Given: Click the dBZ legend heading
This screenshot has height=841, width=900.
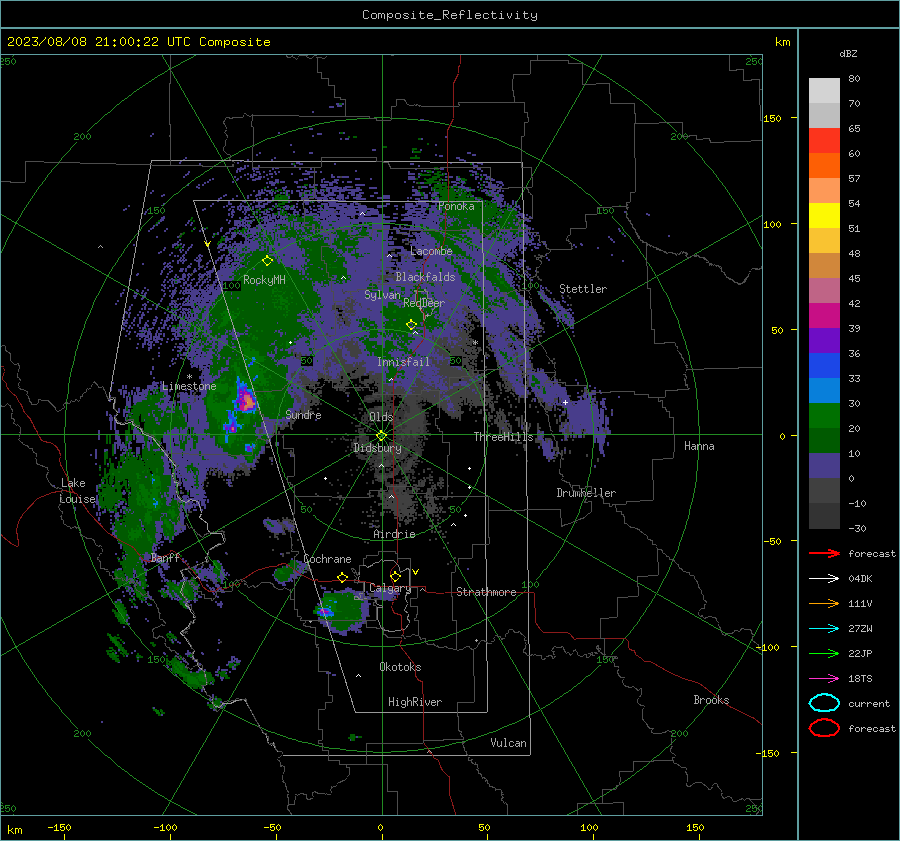Looking at the screenshot, I should [x=848, y=53].
